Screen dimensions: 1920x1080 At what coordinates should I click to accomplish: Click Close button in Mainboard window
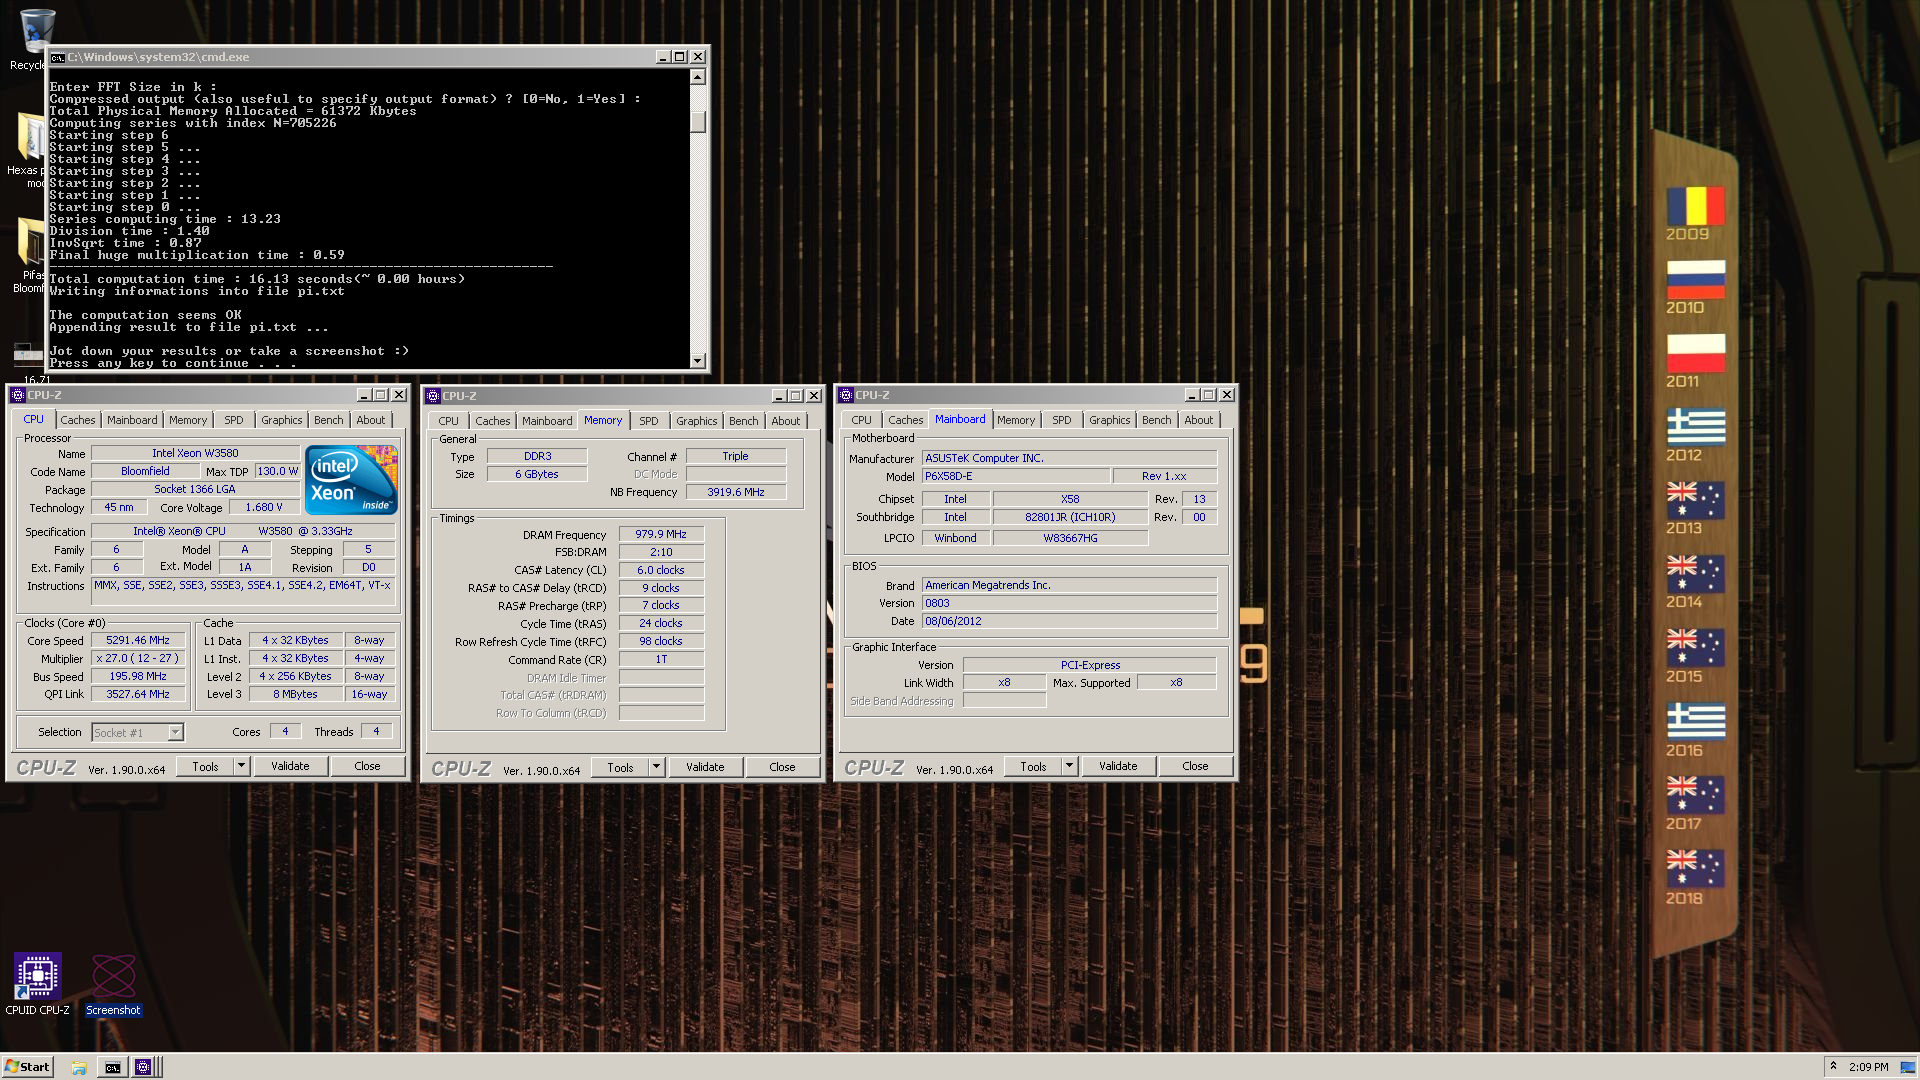coord(1195,766)
